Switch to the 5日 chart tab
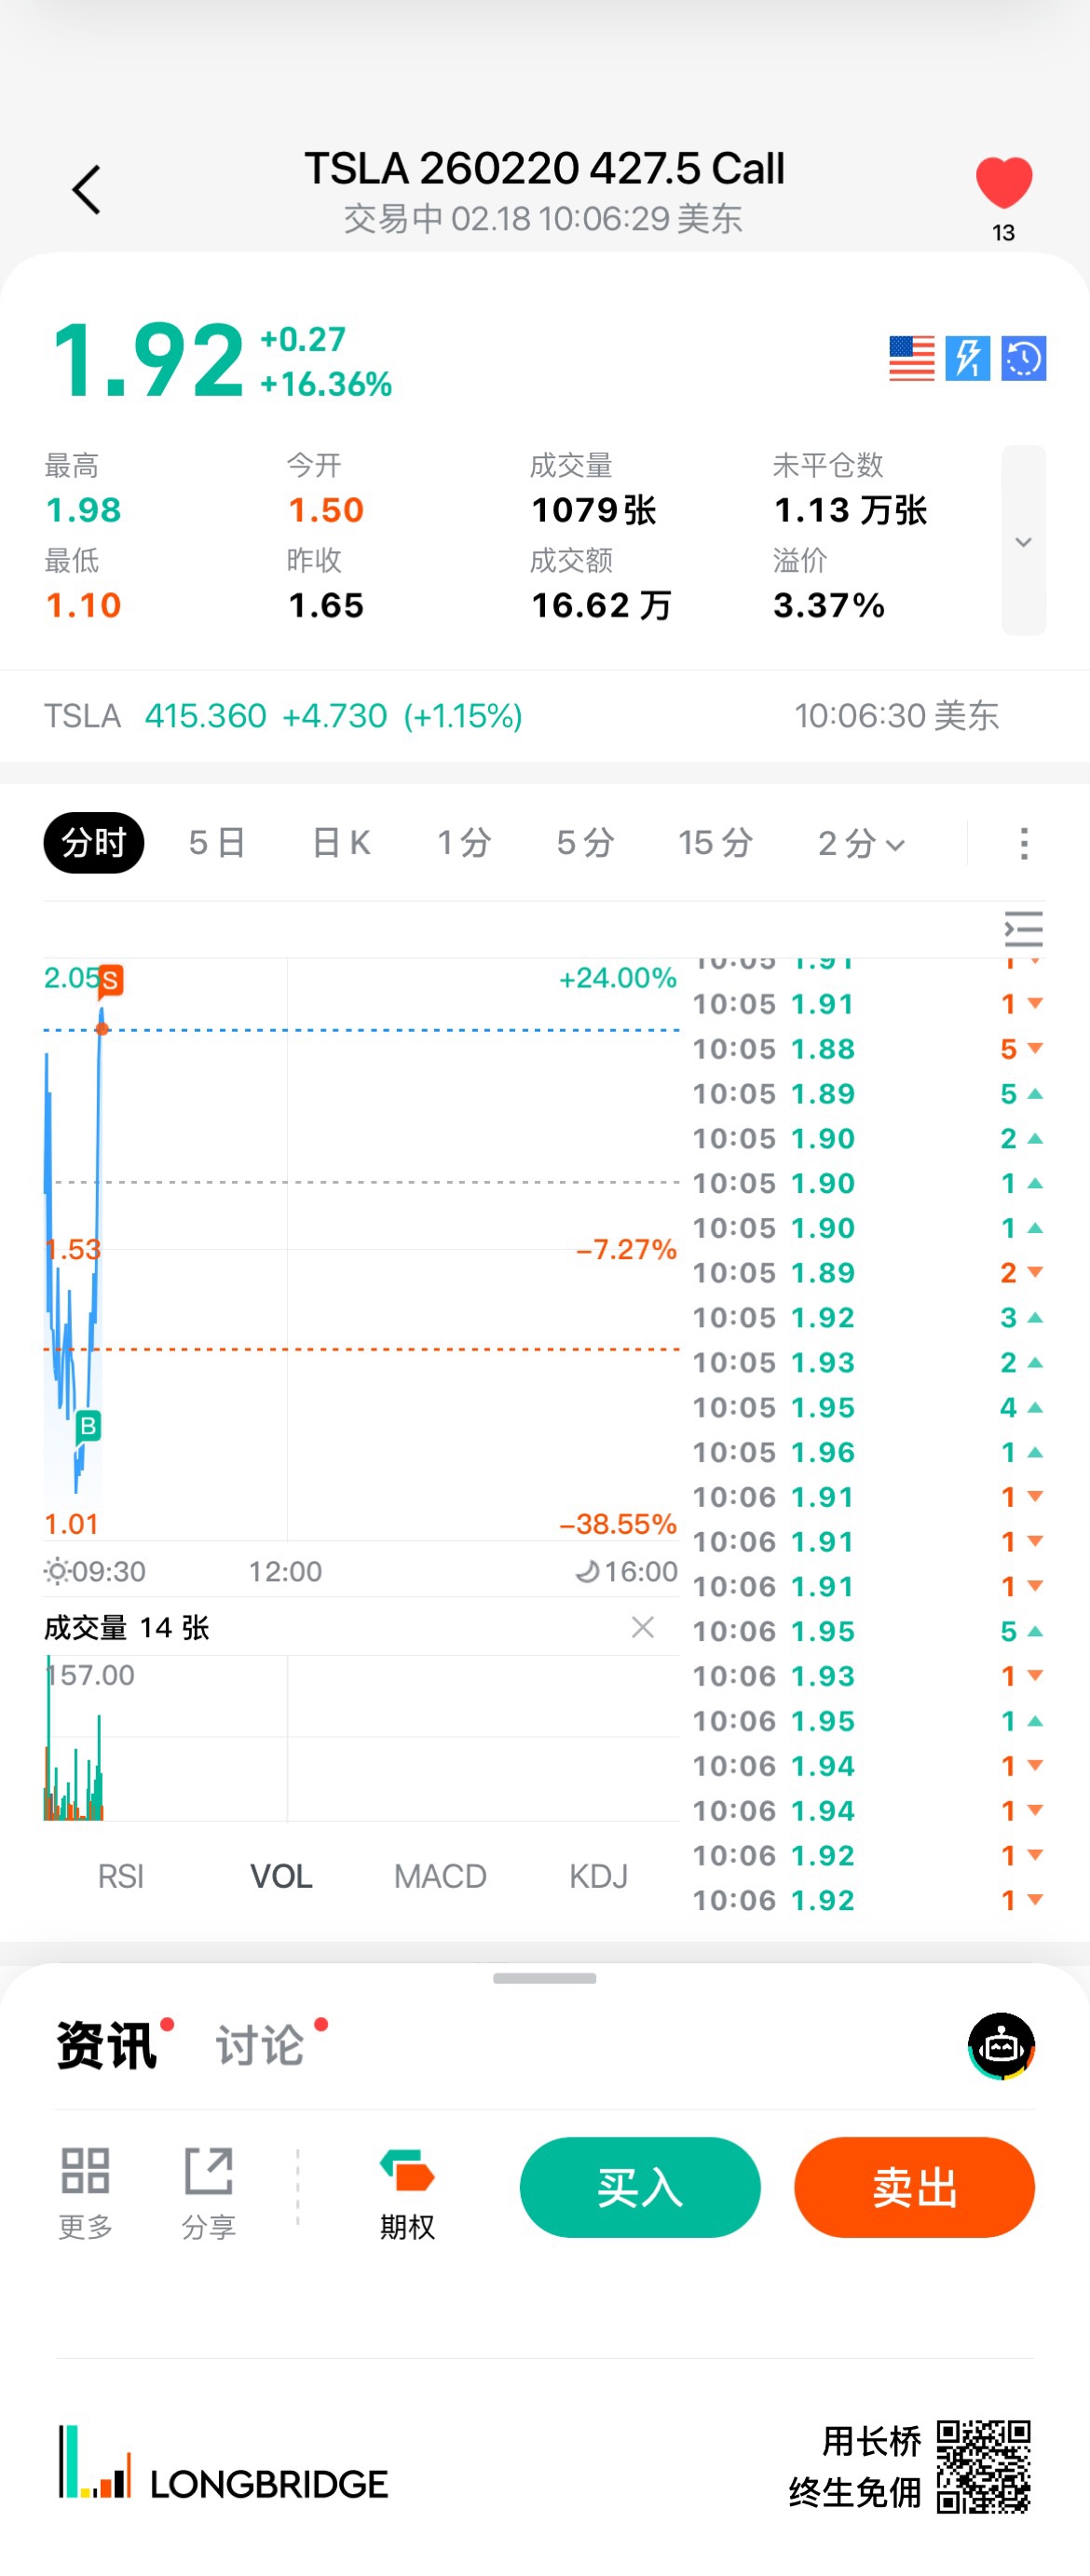 pos(217,843)
